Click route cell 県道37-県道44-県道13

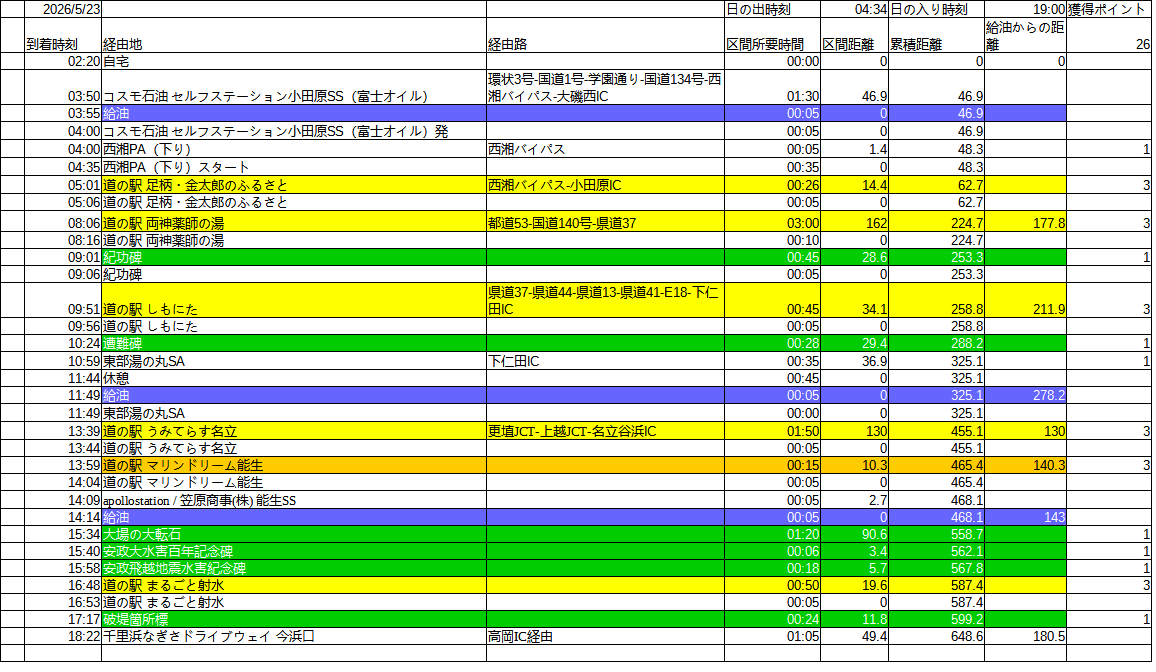pos(605,301)
